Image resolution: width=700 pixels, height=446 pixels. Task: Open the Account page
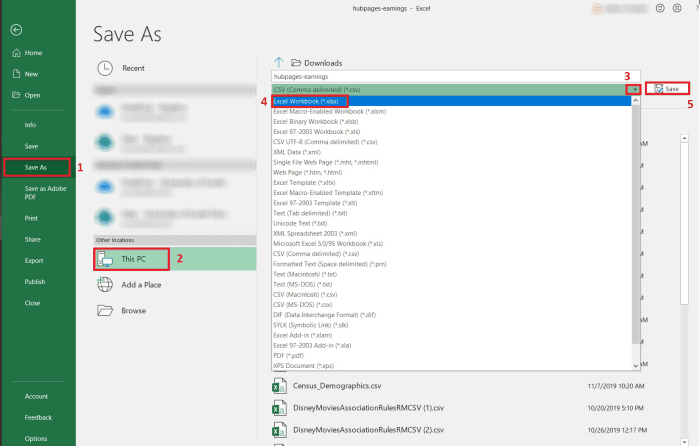click(36, 396)
